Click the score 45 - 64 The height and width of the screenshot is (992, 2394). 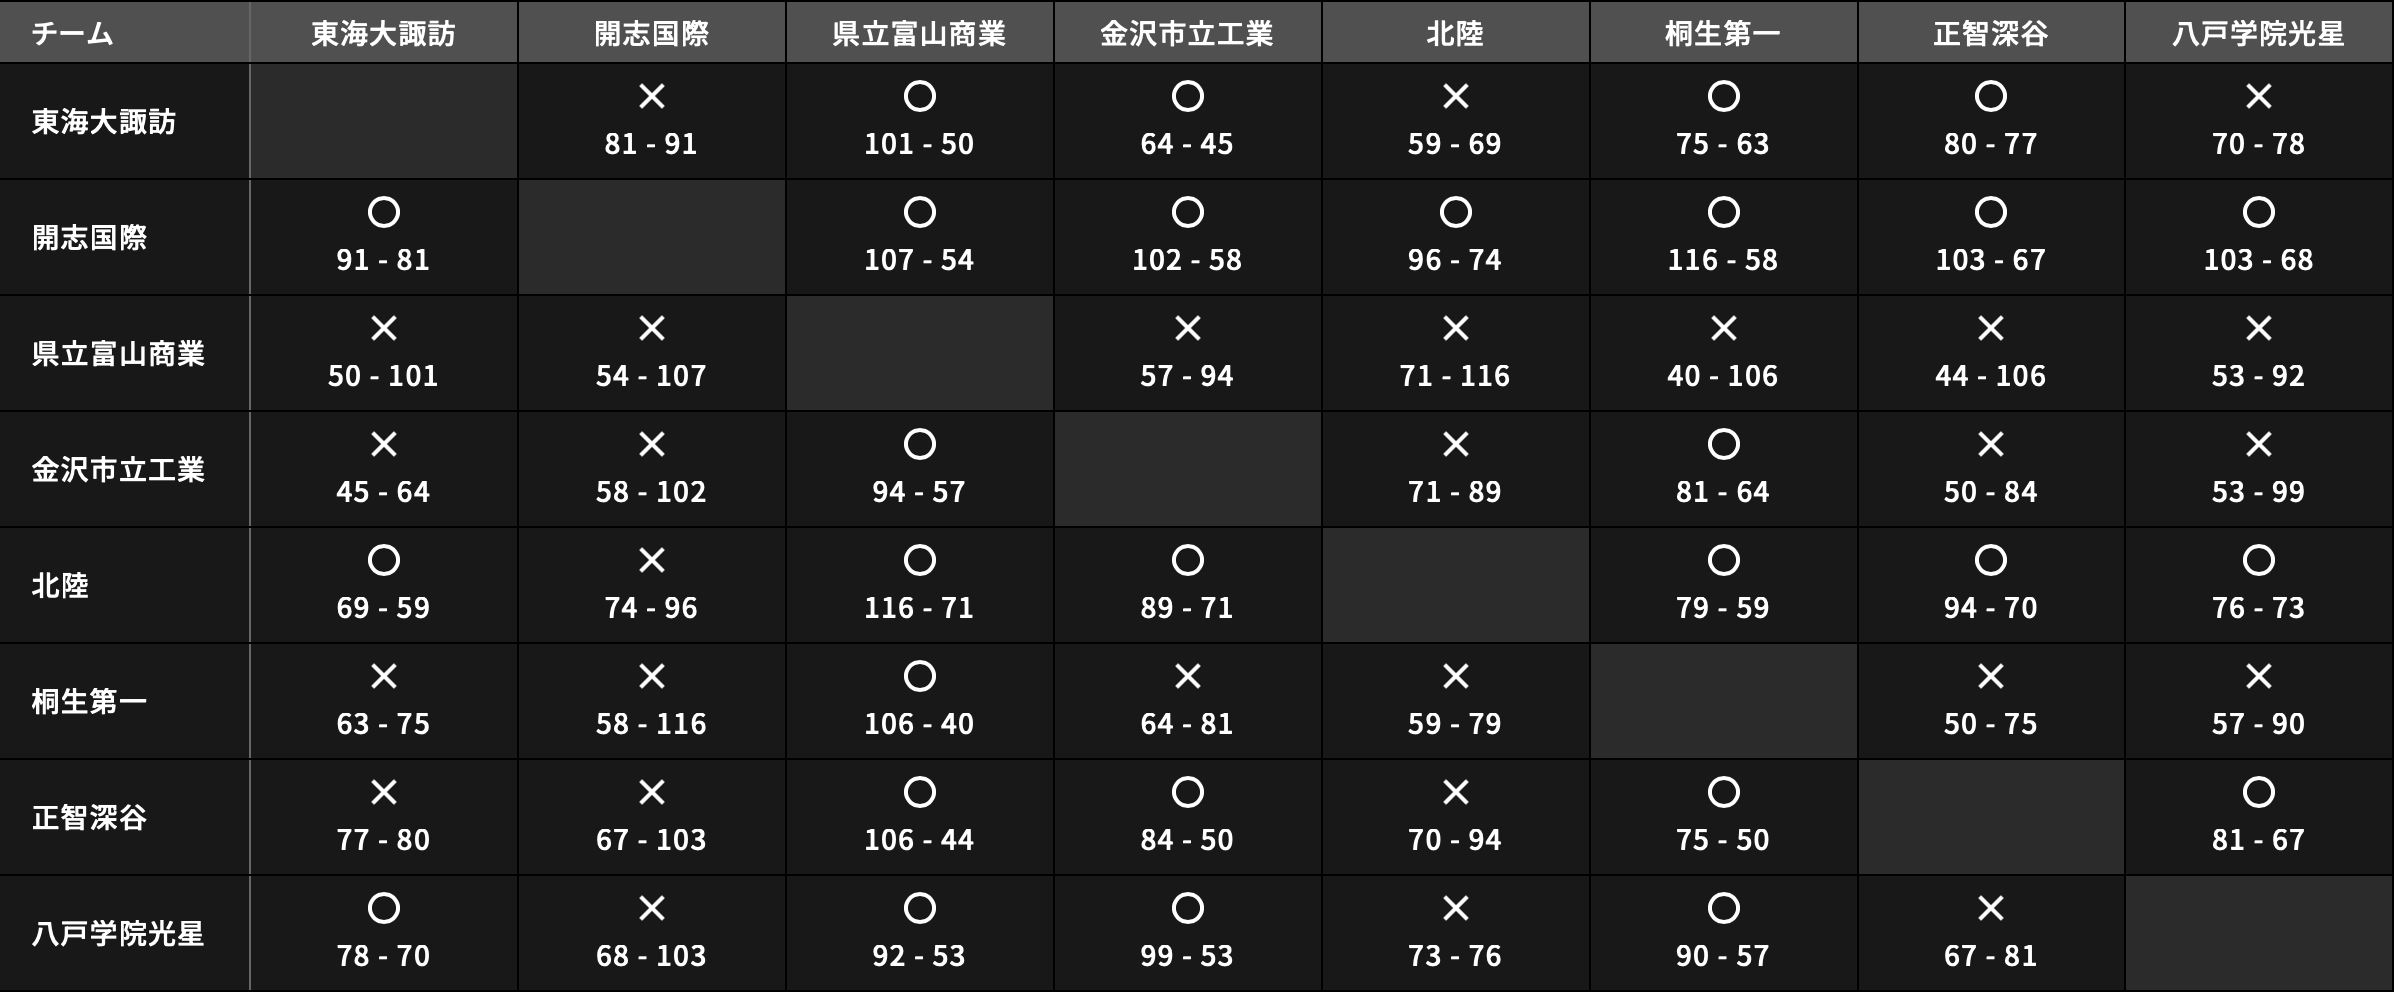tap(383, 492)
